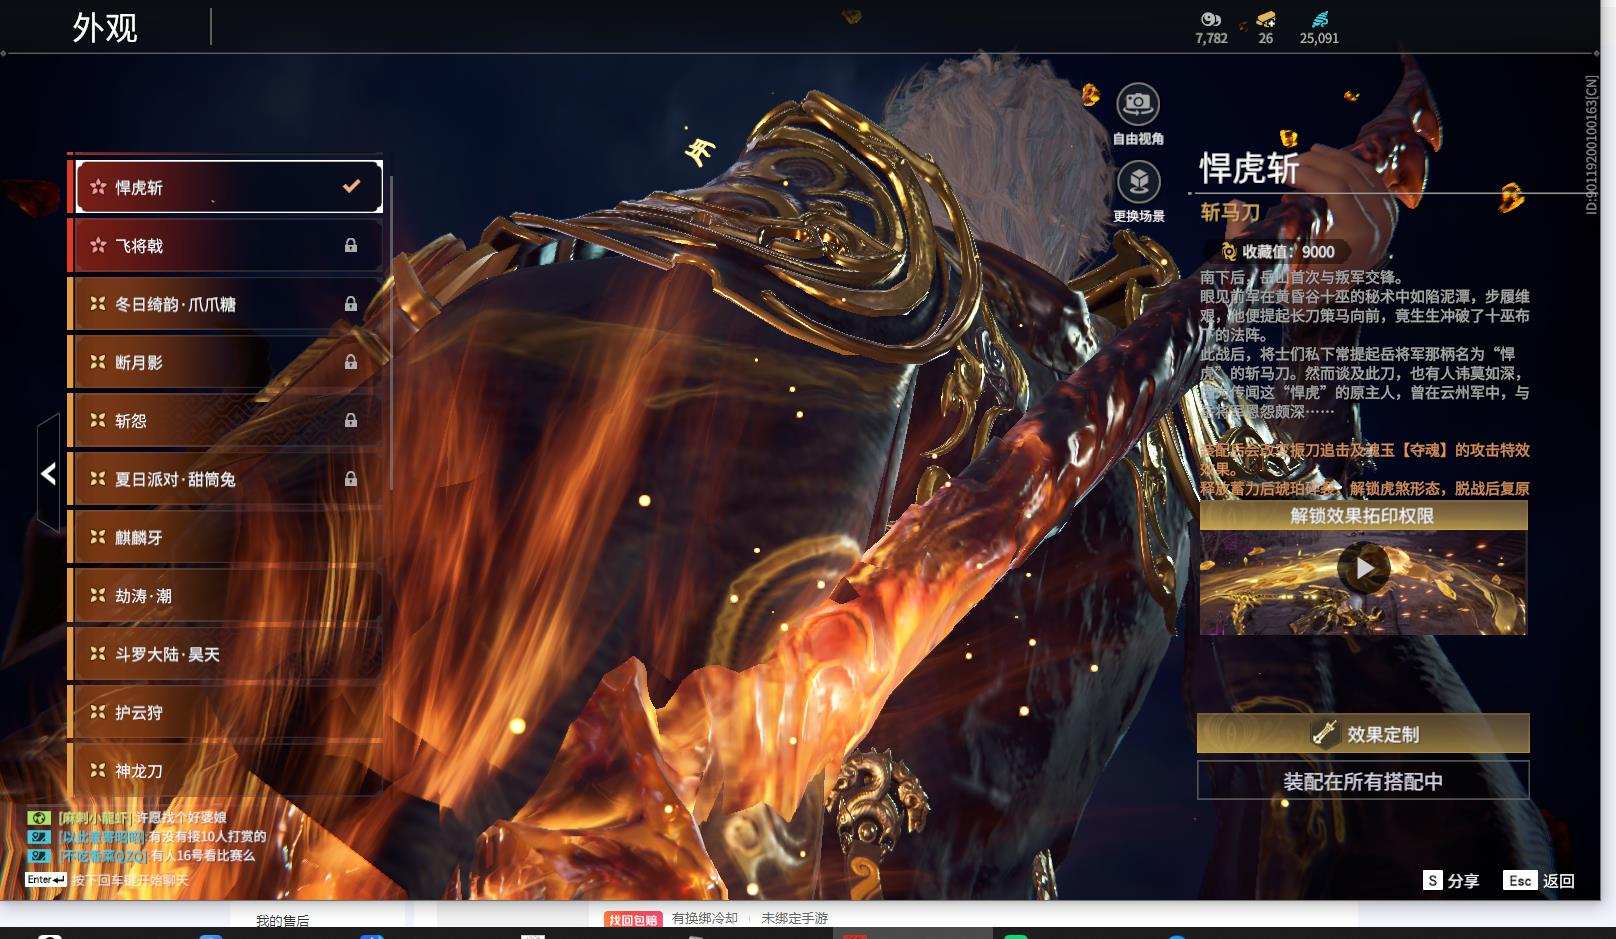
Task: Play the skin effect preview video
Action: 1364,568
